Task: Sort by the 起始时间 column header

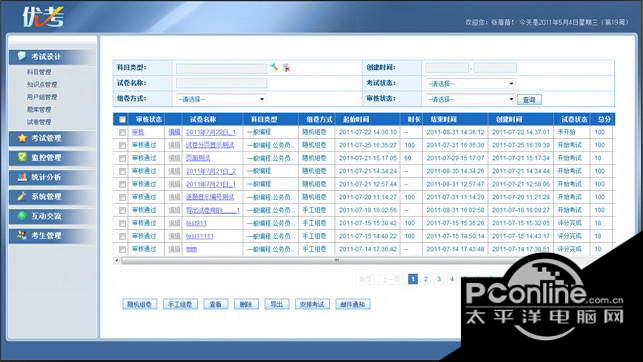Action: pyautogui.click(x=356, y=119)
